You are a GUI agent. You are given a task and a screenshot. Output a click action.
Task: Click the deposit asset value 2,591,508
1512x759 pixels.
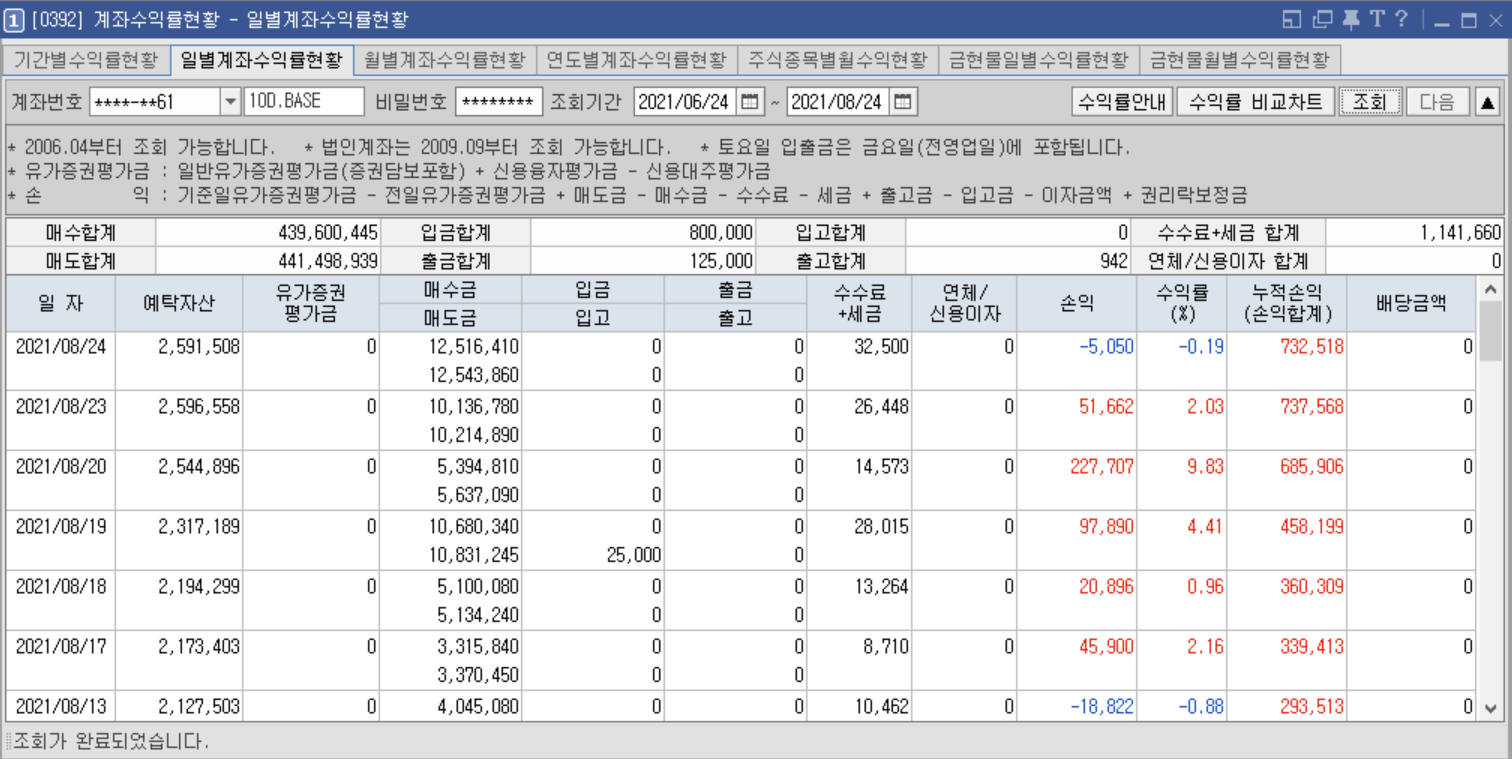tap(199, 347)
